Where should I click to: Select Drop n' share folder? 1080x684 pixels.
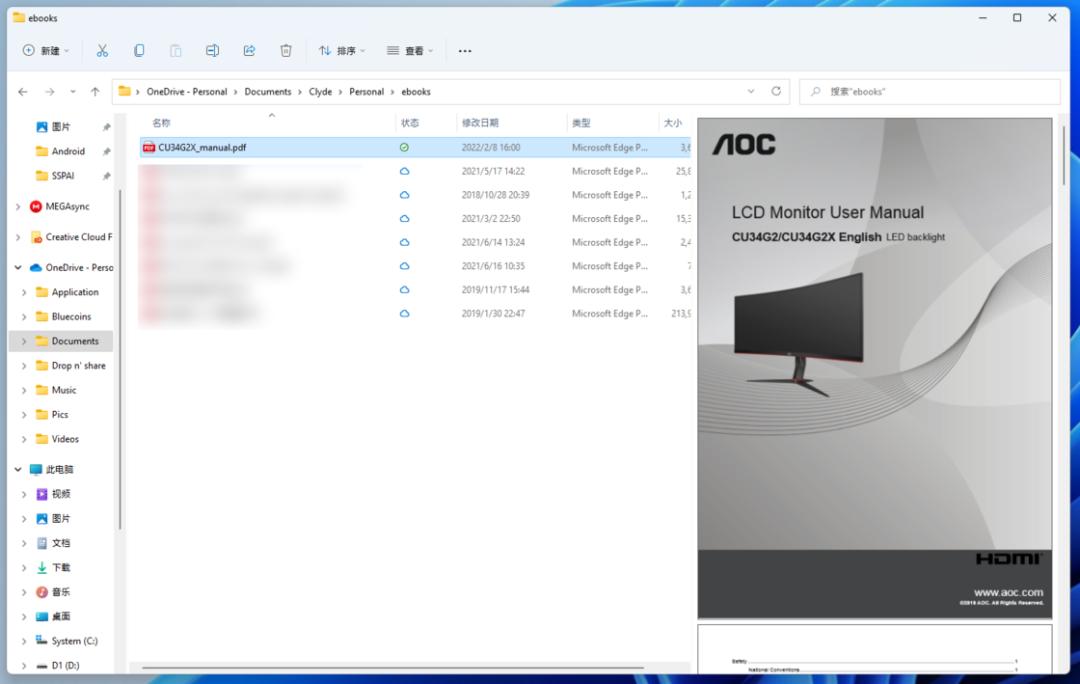pos(78,366)
